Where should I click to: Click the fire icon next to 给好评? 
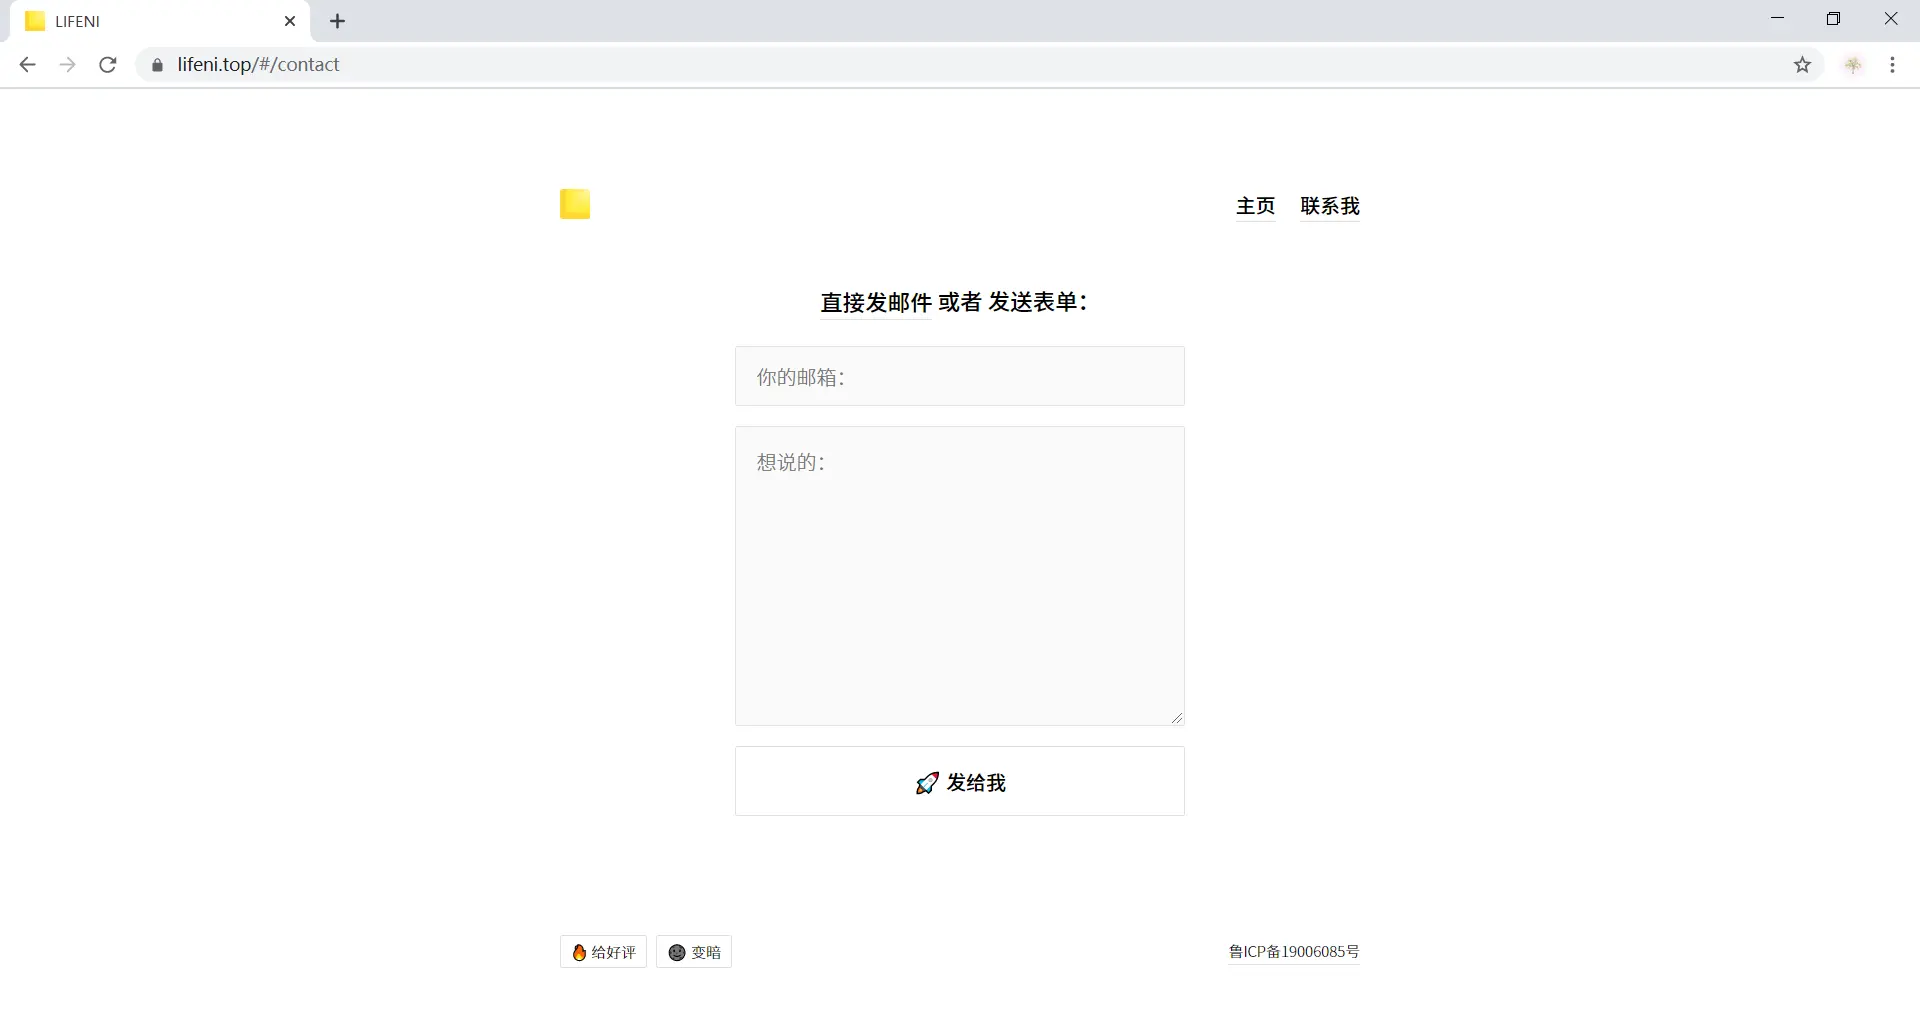(580, 951)
